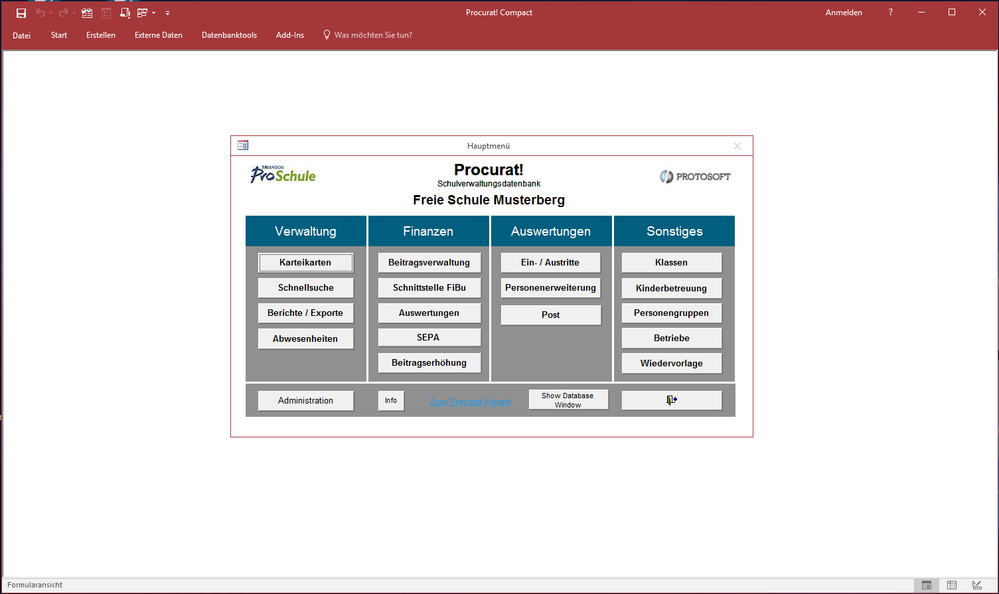Click the exit door icon button
This screenshot has height=594, width=999.
tap(672, 401)
